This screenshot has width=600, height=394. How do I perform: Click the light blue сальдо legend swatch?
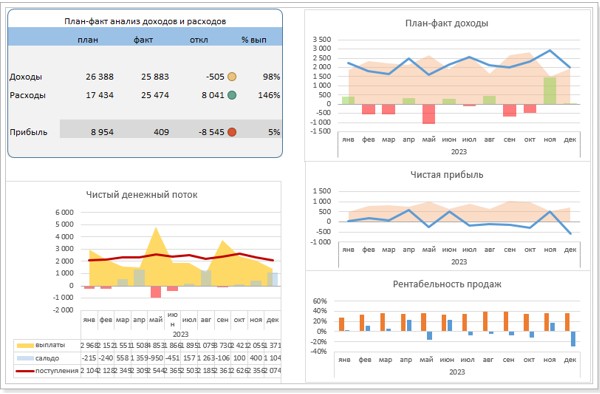(25, 358)
